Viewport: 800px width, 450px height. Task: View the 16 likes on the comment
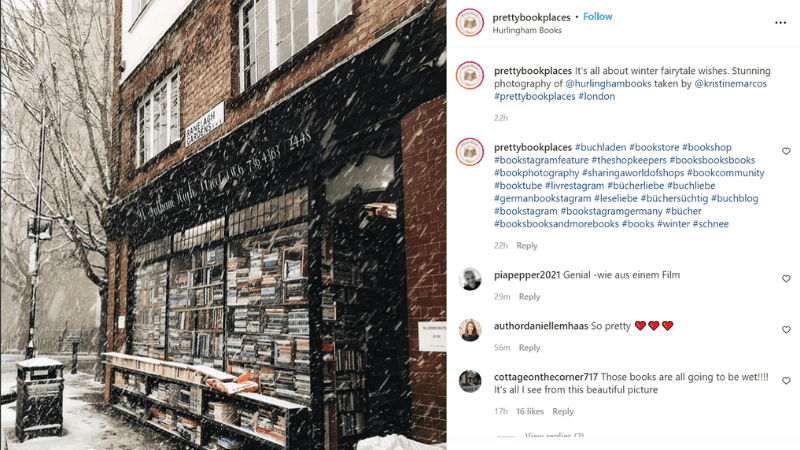tap(530, 411)
